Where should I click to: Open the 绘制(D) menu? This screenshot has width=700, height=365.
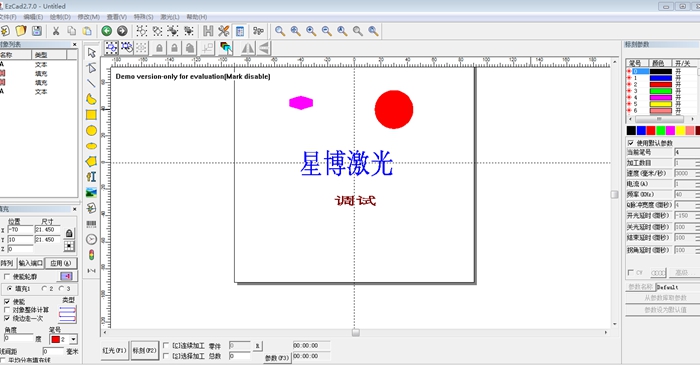coord(60,17)
